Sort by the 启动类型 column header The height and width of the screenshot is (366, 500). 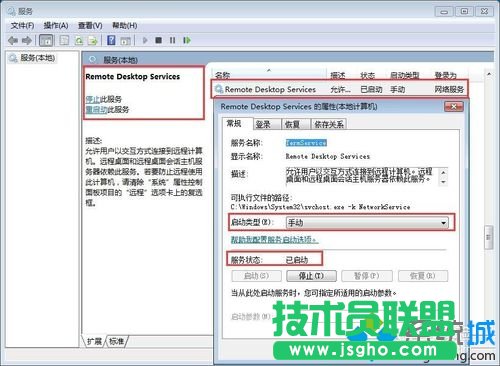pyautogui.click(x=405, y=75)
